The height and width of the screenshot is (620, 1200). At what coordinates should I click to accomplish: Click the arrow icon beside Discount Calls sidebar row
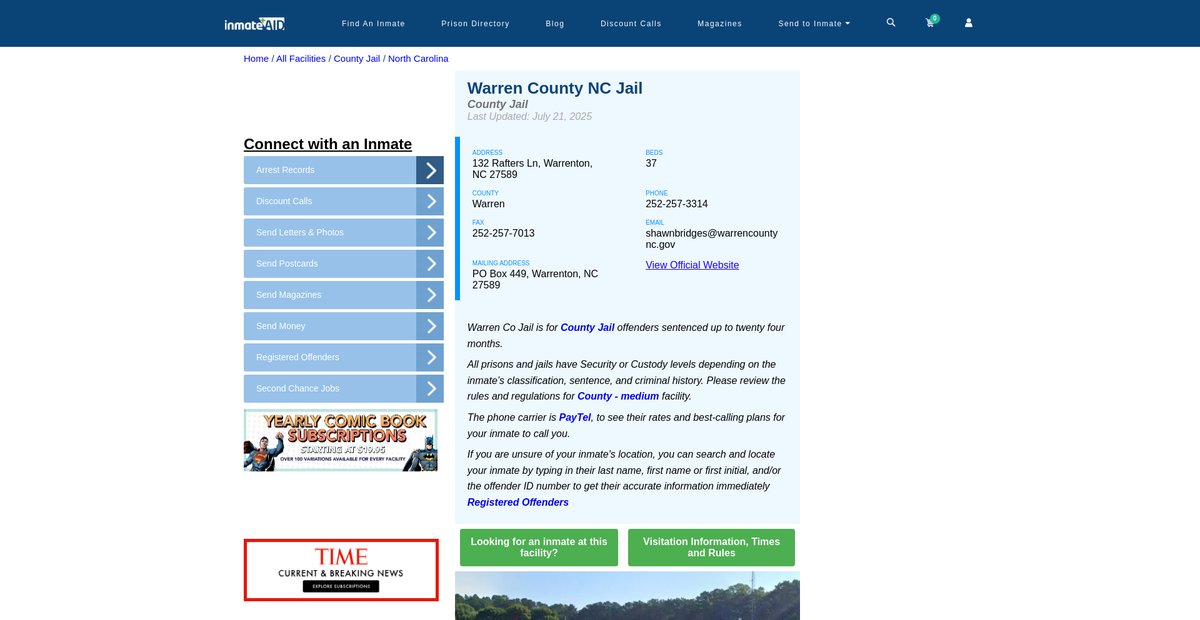pos(430,201)
